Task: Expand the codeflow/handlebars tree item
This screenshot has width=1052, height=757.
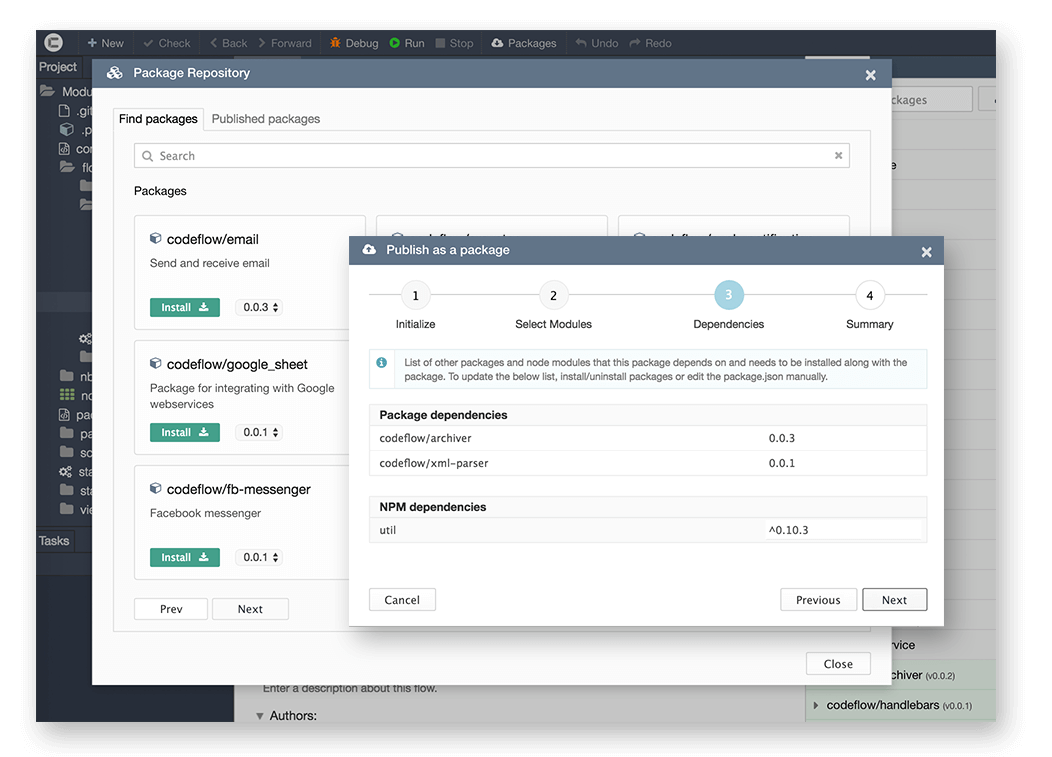Action: (816, 705)
